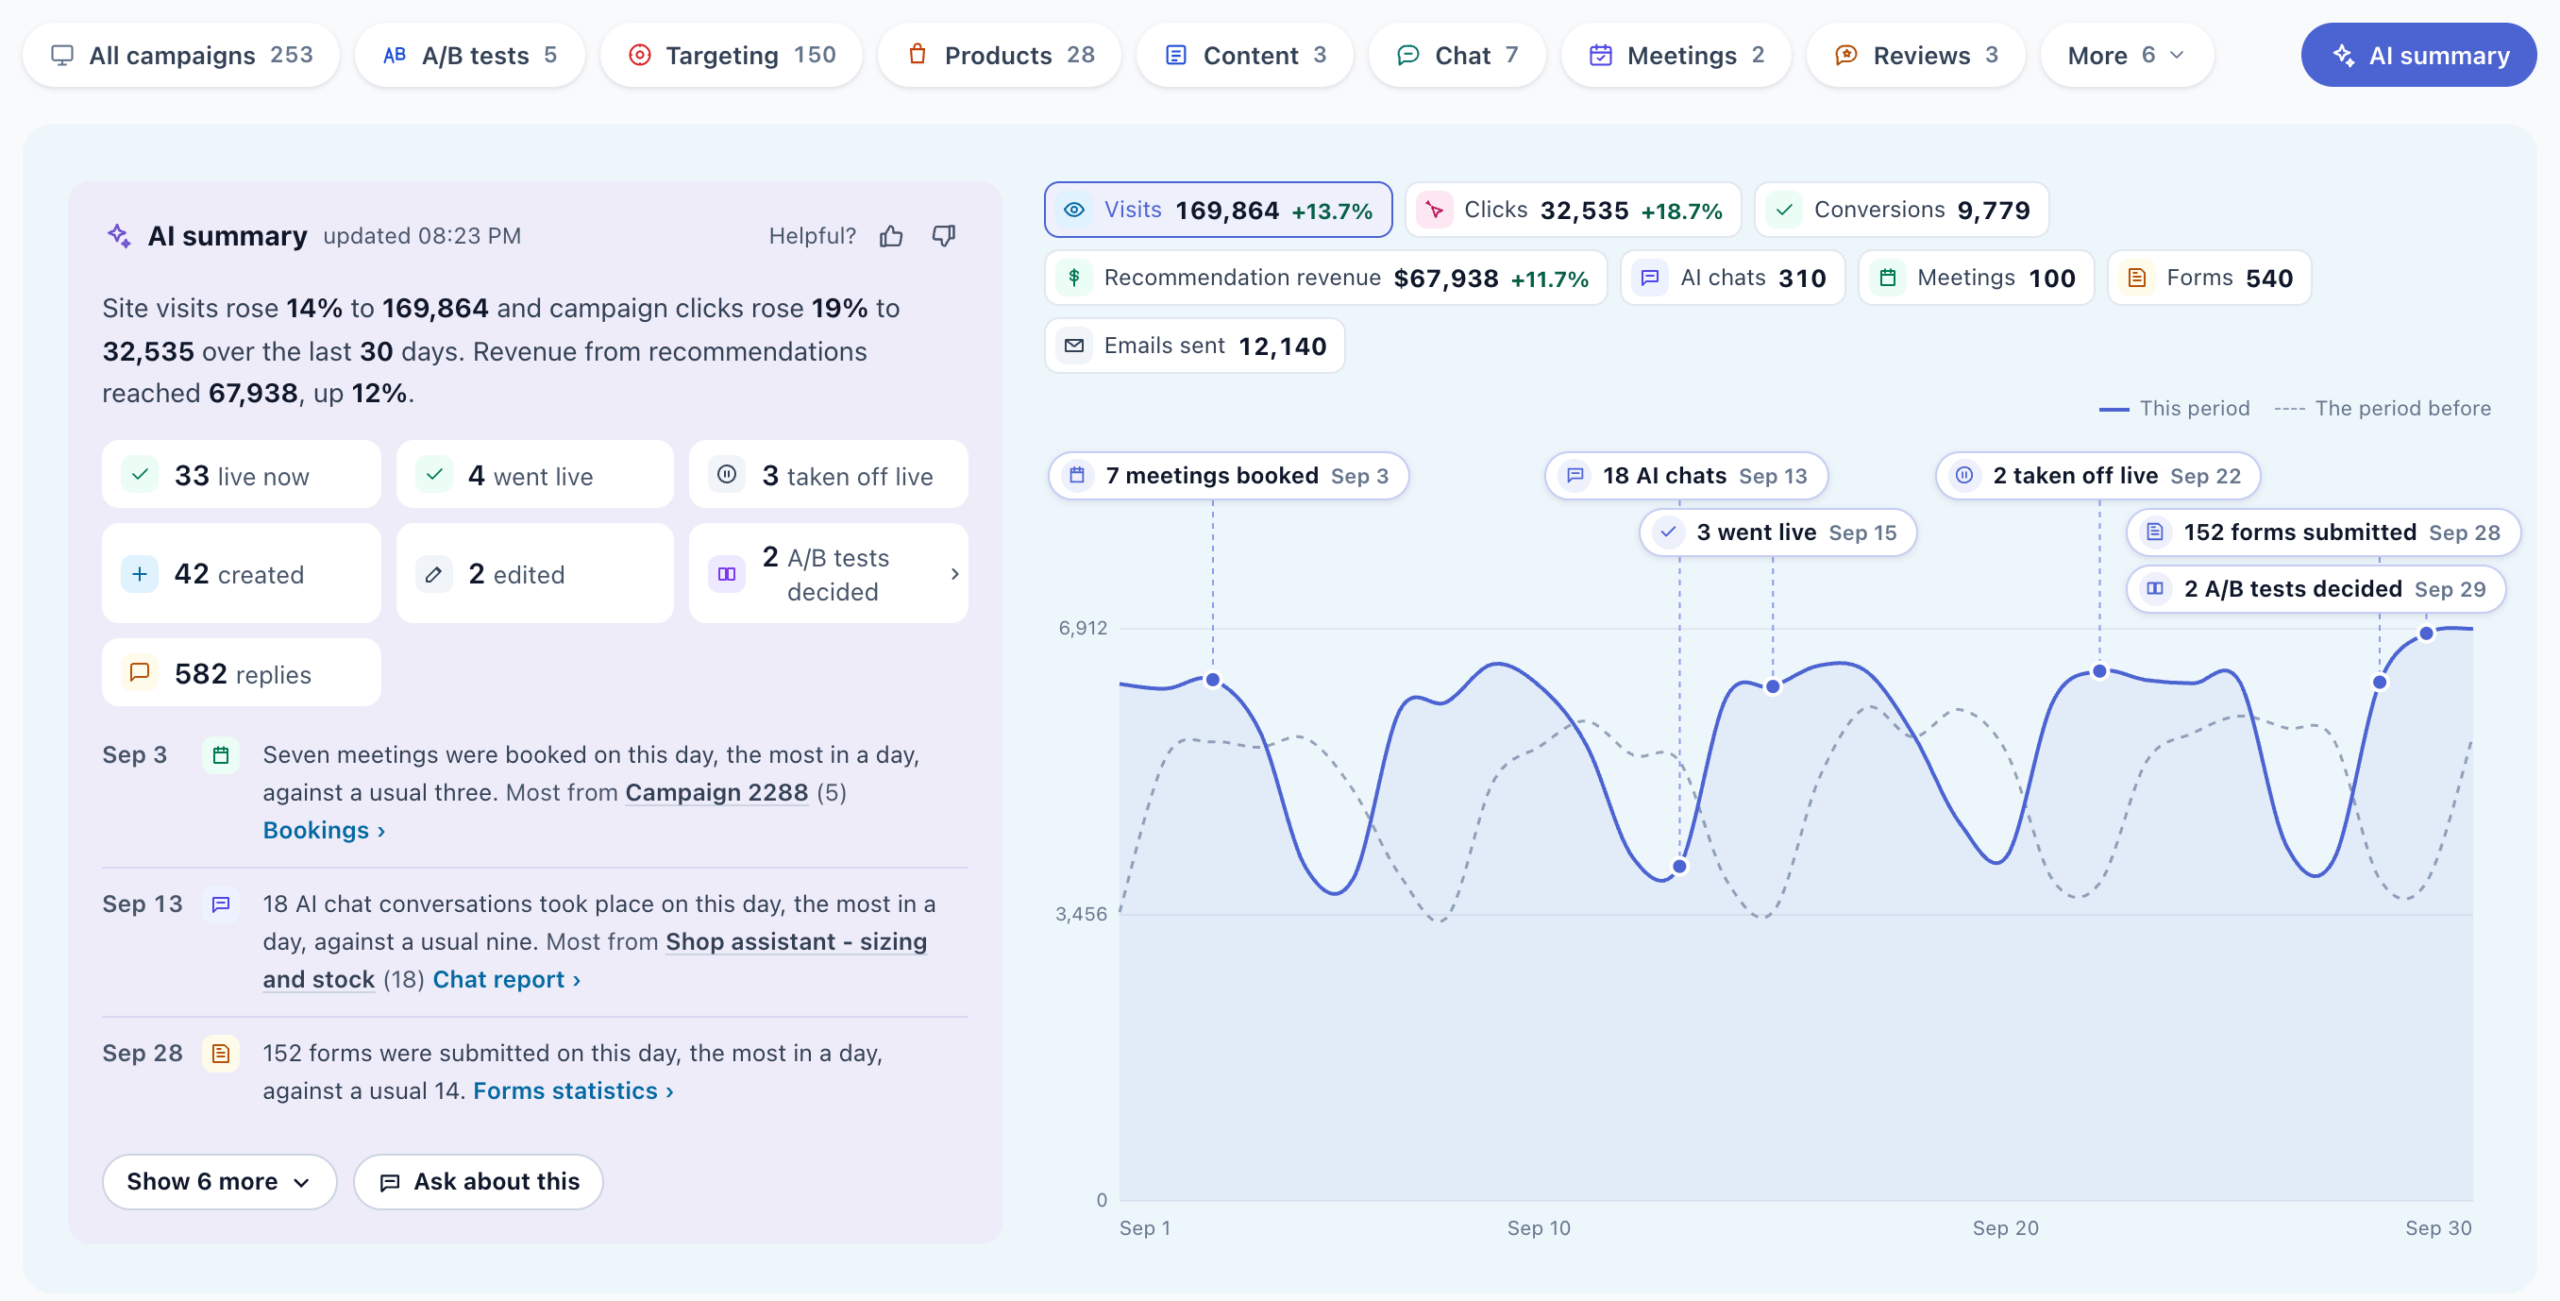Click the form icon beside Sep 28 entry
This screenshot has height=1301, width=2560.
221,1053
